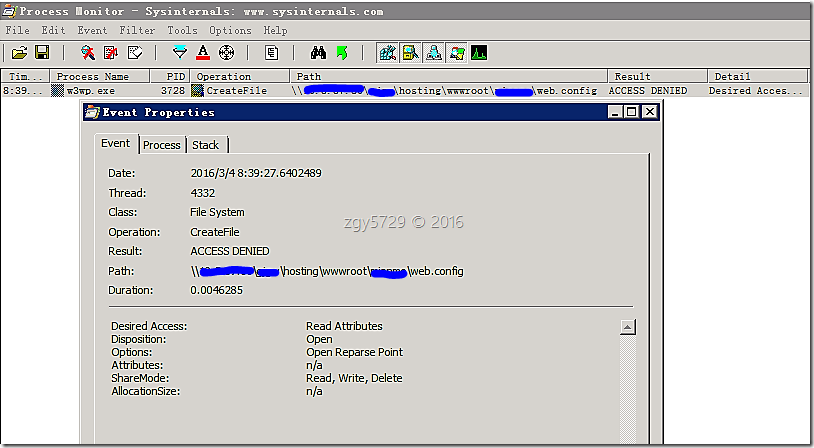The image size is (814, 448).
Task: Click the Path value in Event Properties
Action: coord(327,271)
